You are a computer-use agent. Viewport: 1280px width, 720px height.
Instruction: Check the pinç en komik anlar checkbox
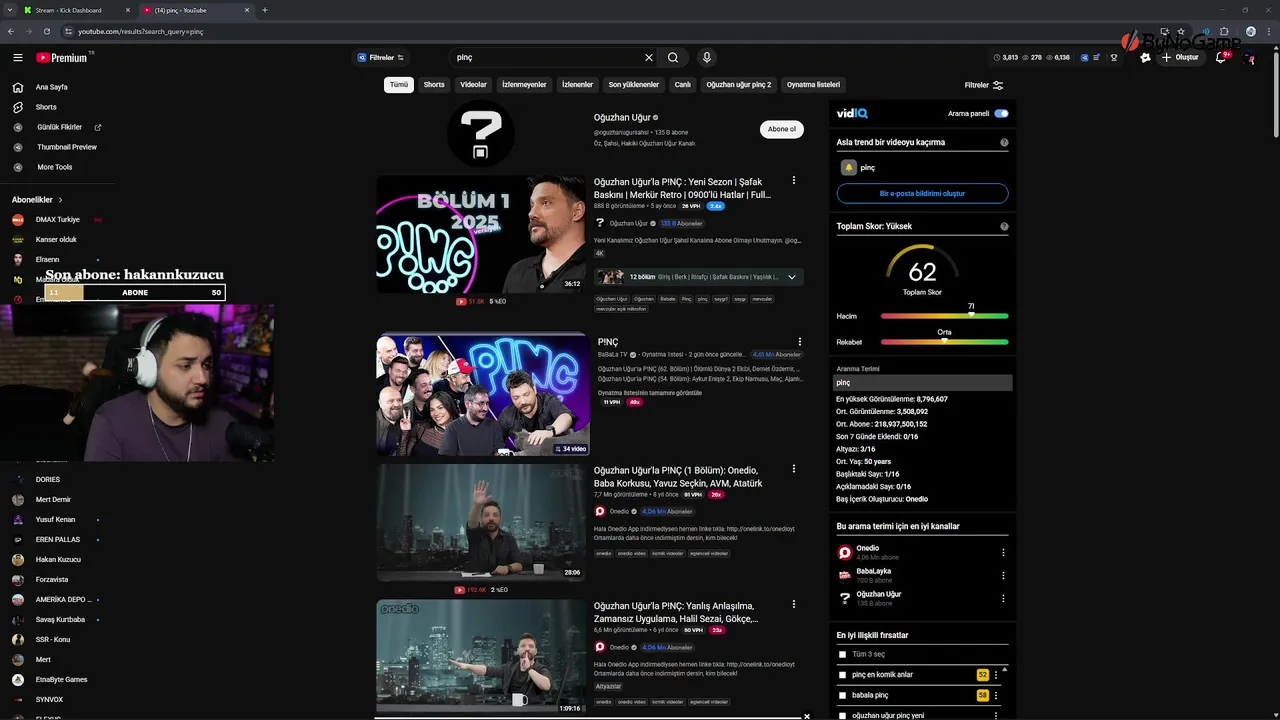(x=842, y=675)
